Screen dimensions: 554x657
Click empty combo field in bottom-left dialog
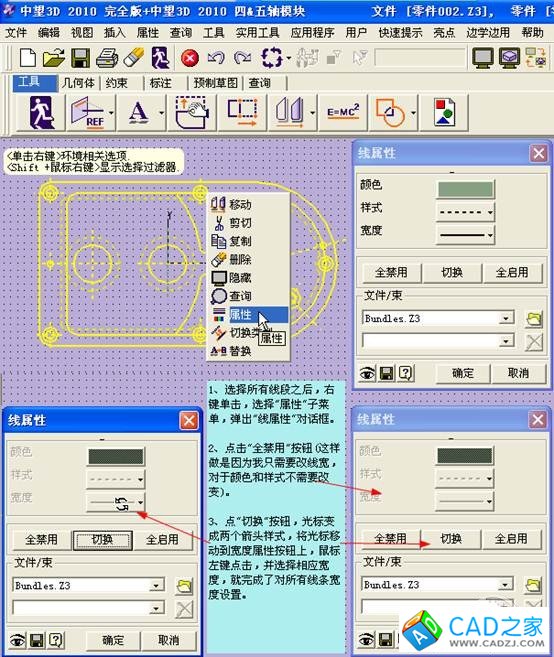click(88, 608)
